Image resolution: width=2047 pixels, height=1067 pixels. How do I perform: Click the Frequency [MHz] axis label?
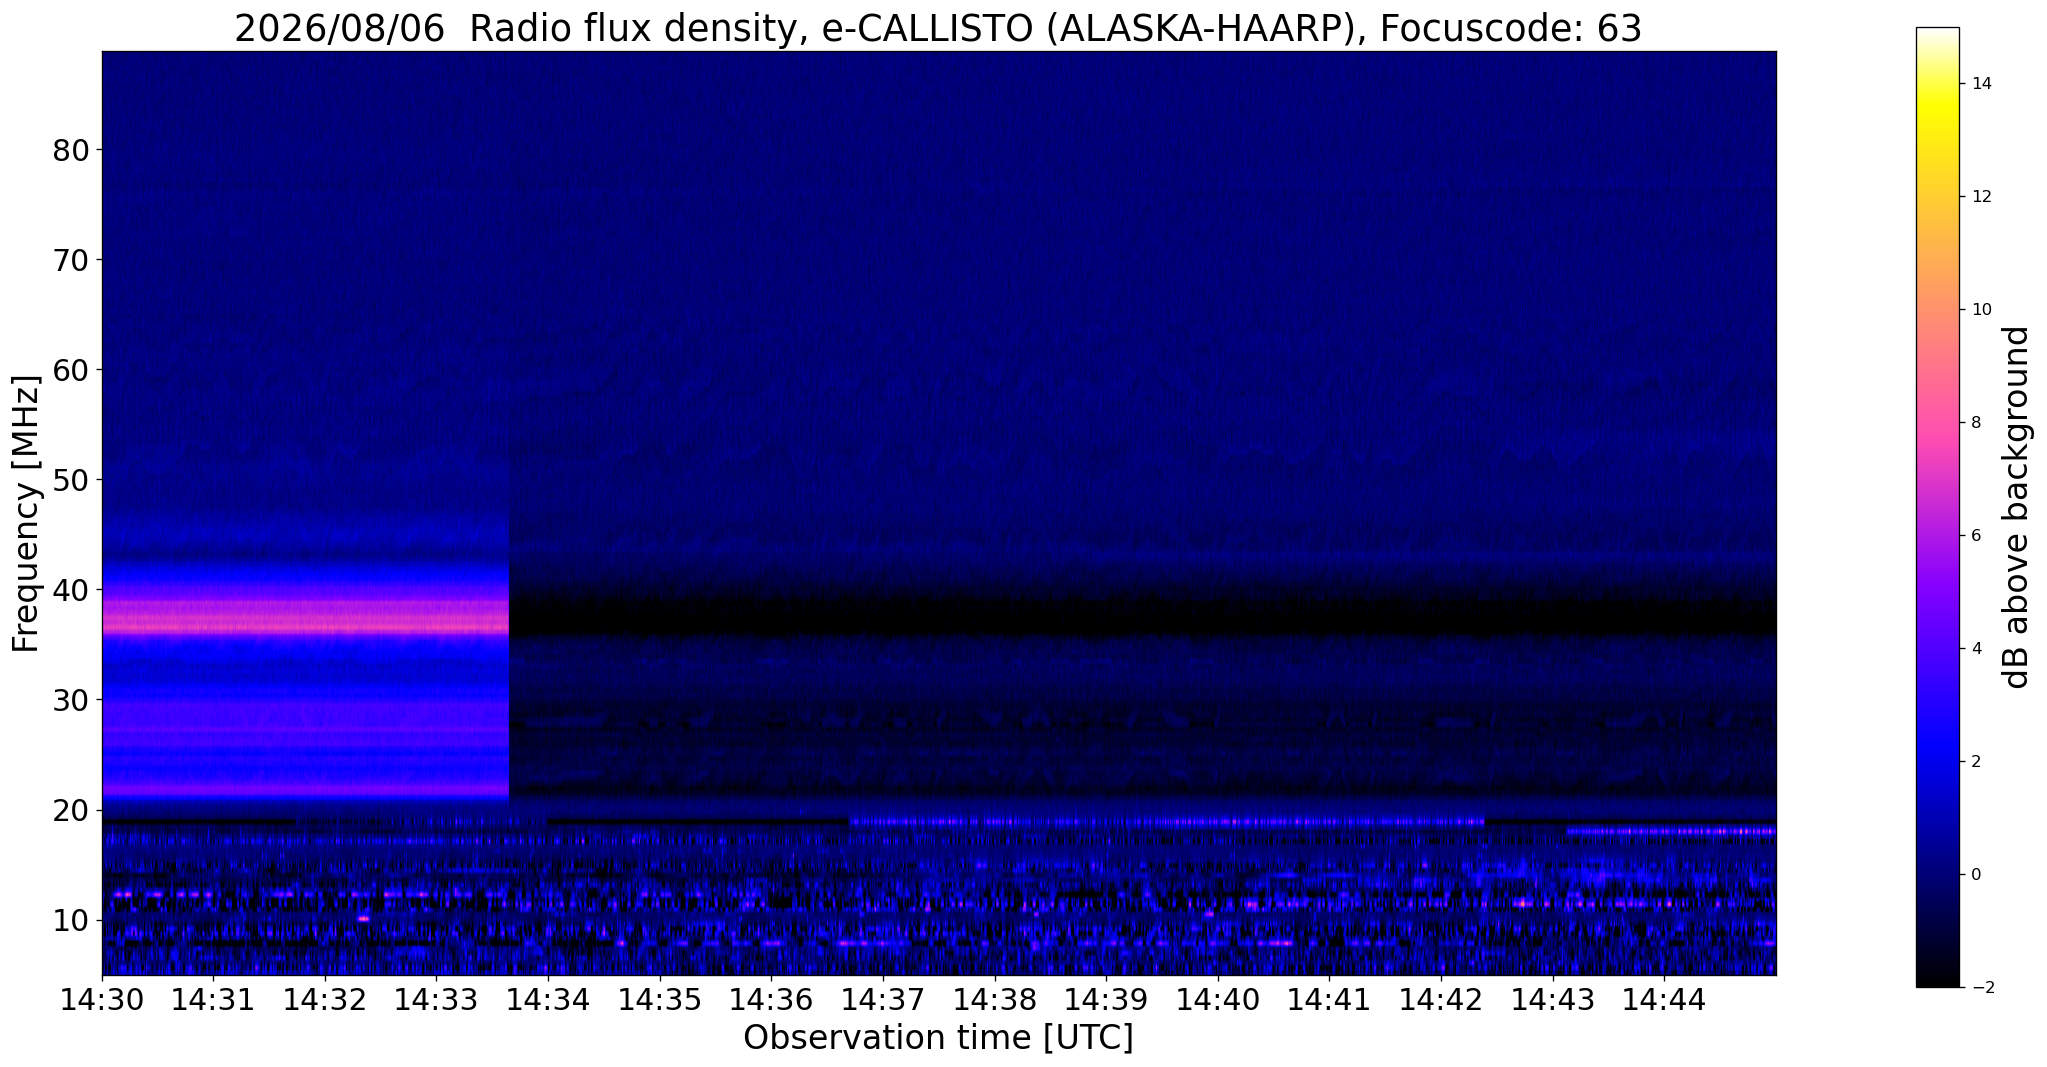coord(26,513)
